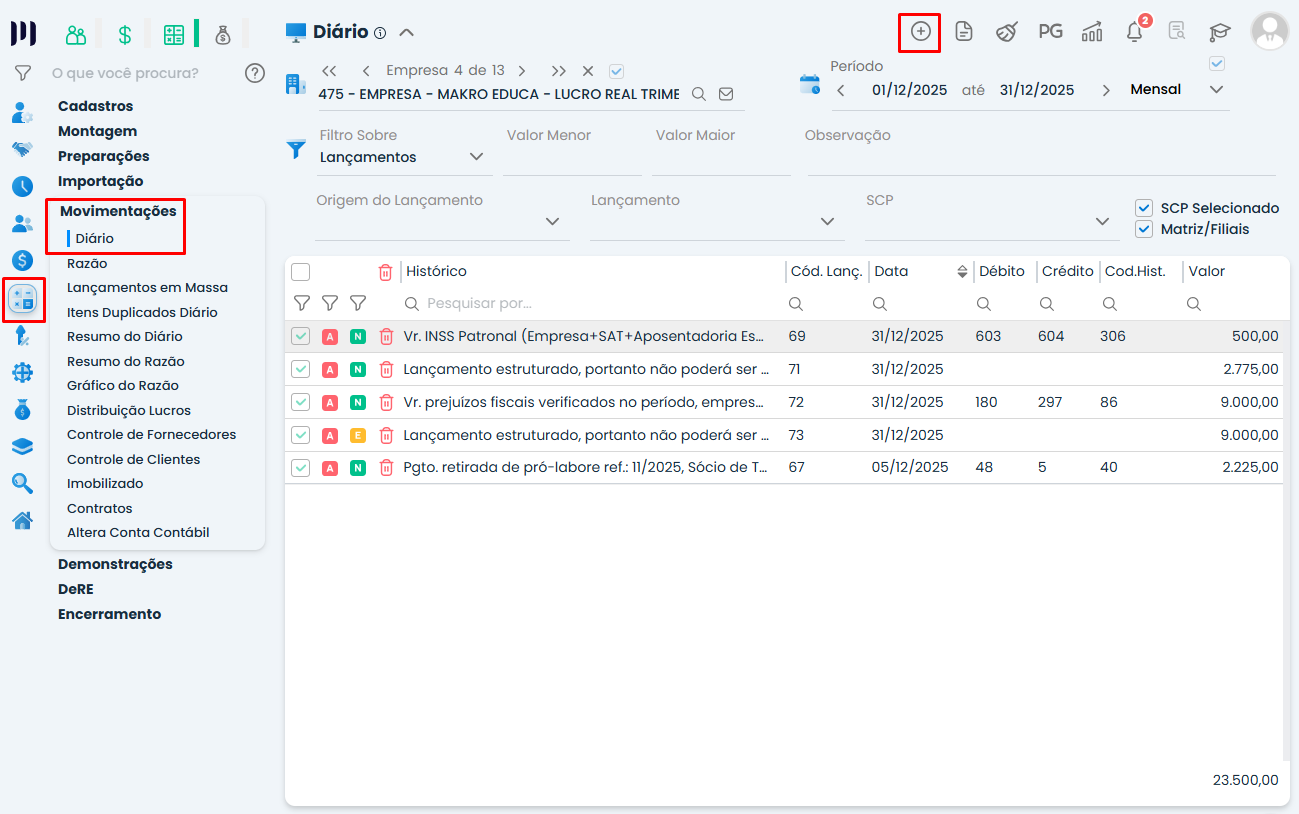Screen dimensions: 1299x814
Task: Collapse the Diário header chevron
Action: [406, 32]
